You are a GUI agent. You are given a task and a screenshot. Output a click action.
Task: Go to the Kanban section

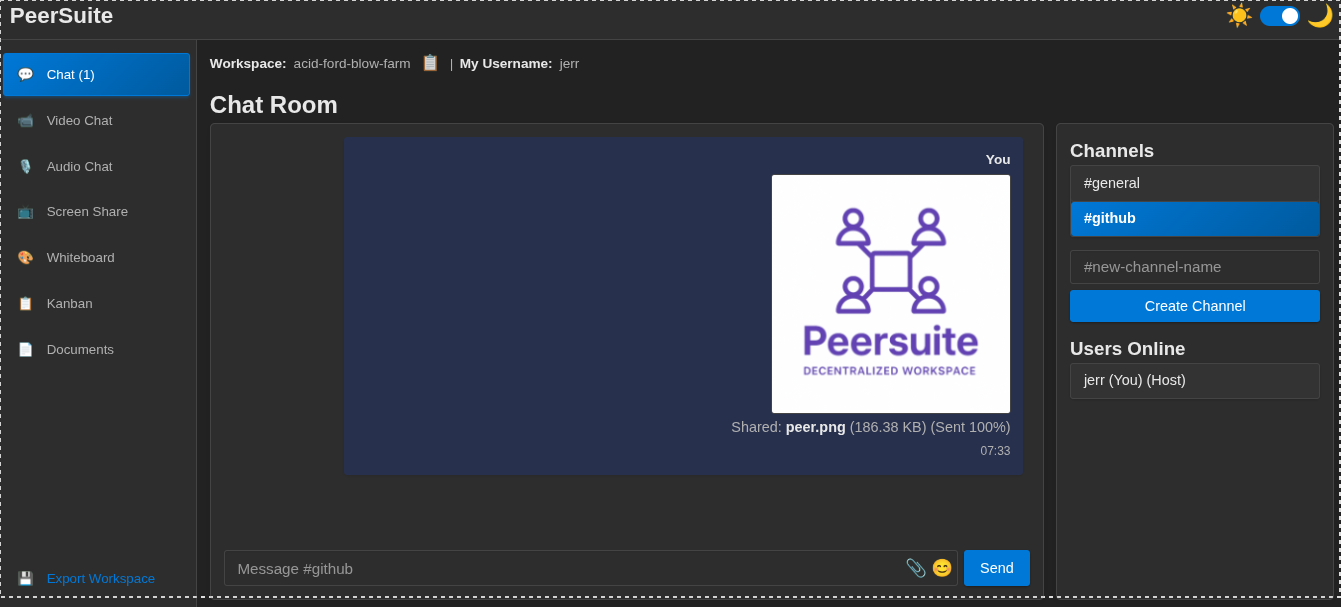tap(69, 304)
